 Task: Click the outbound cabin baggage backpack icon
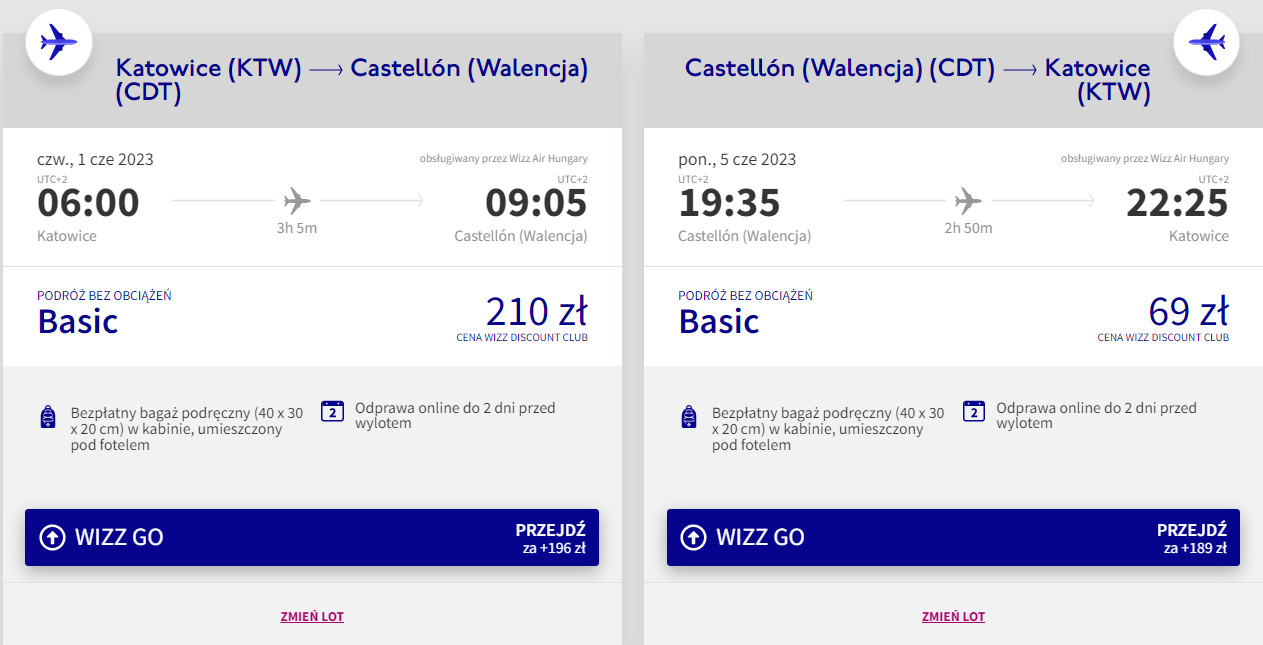[x=48, y=417]
